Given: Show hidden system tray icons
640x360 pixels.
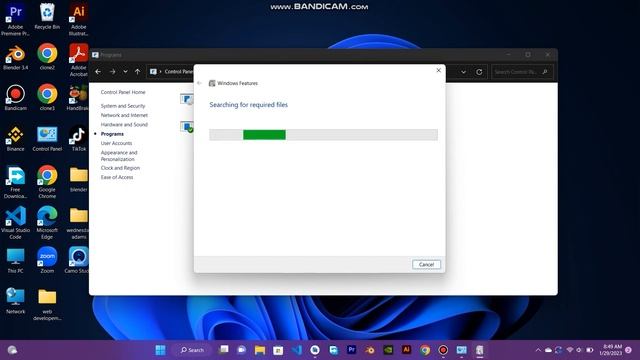Looking at the screenshot, I should pyautogui.click(x=538, y=350).
